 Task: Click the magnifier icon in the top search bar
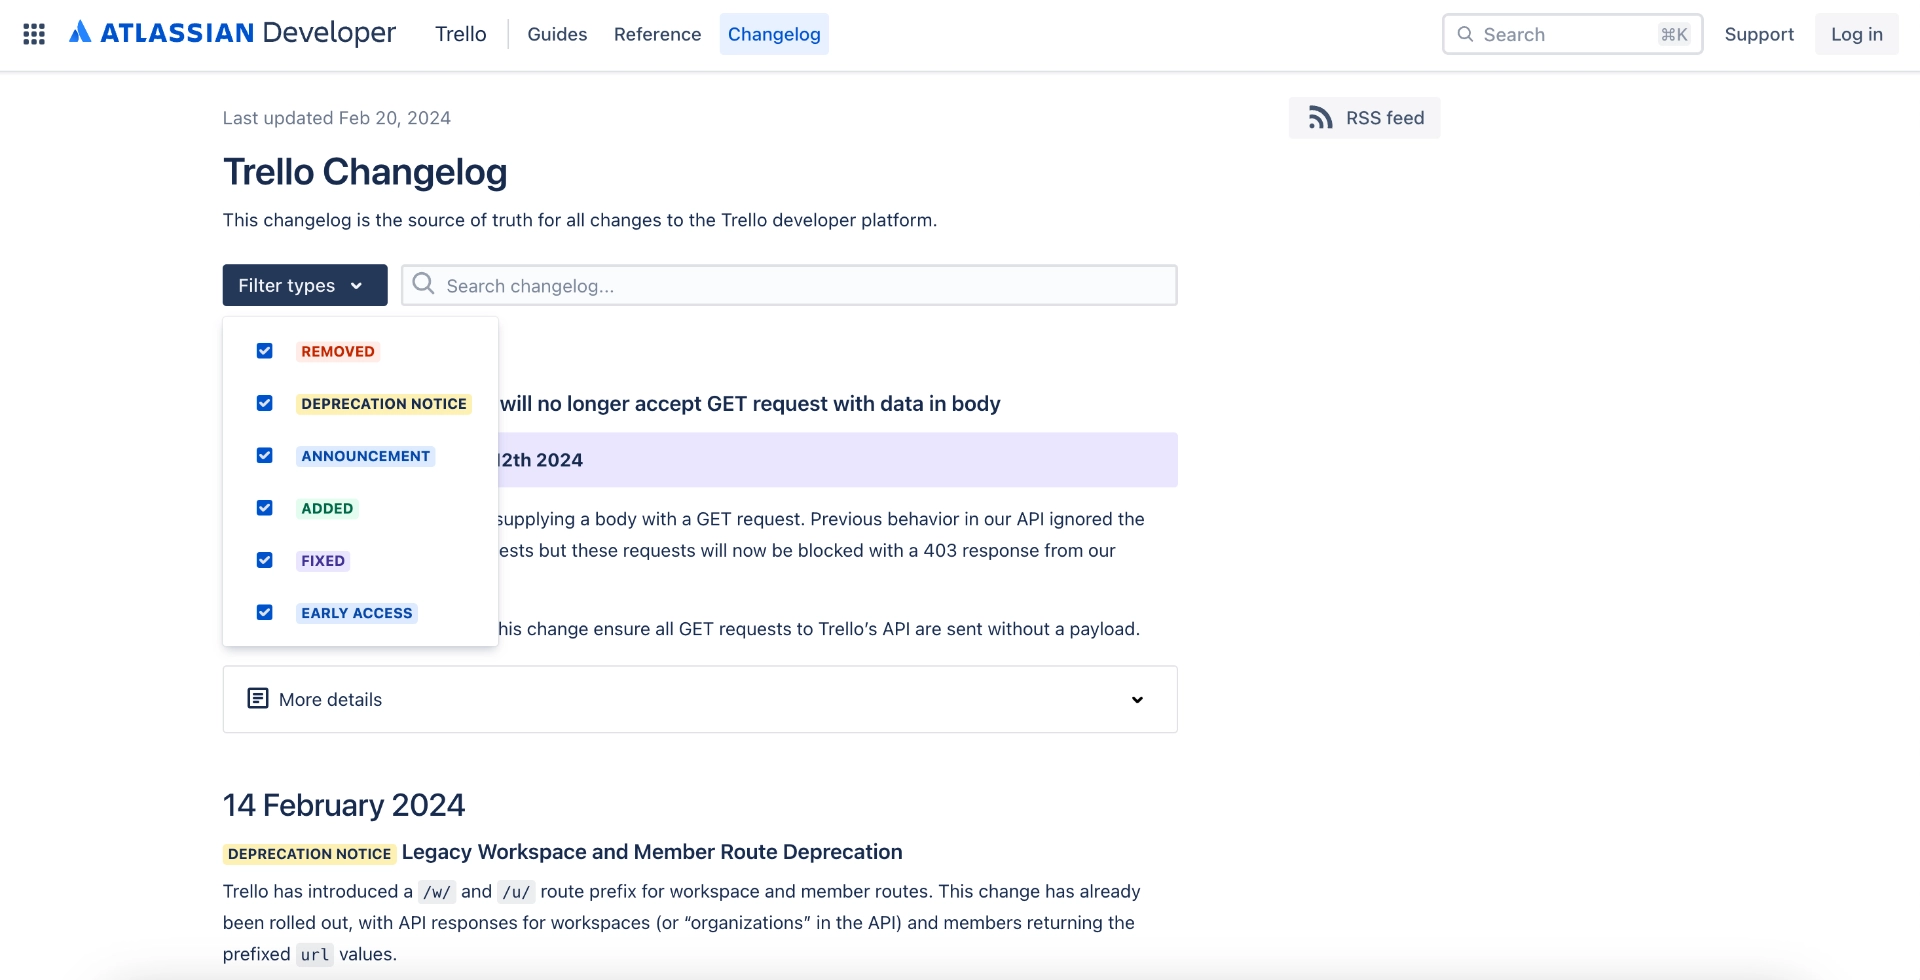tap(1466, 34)
